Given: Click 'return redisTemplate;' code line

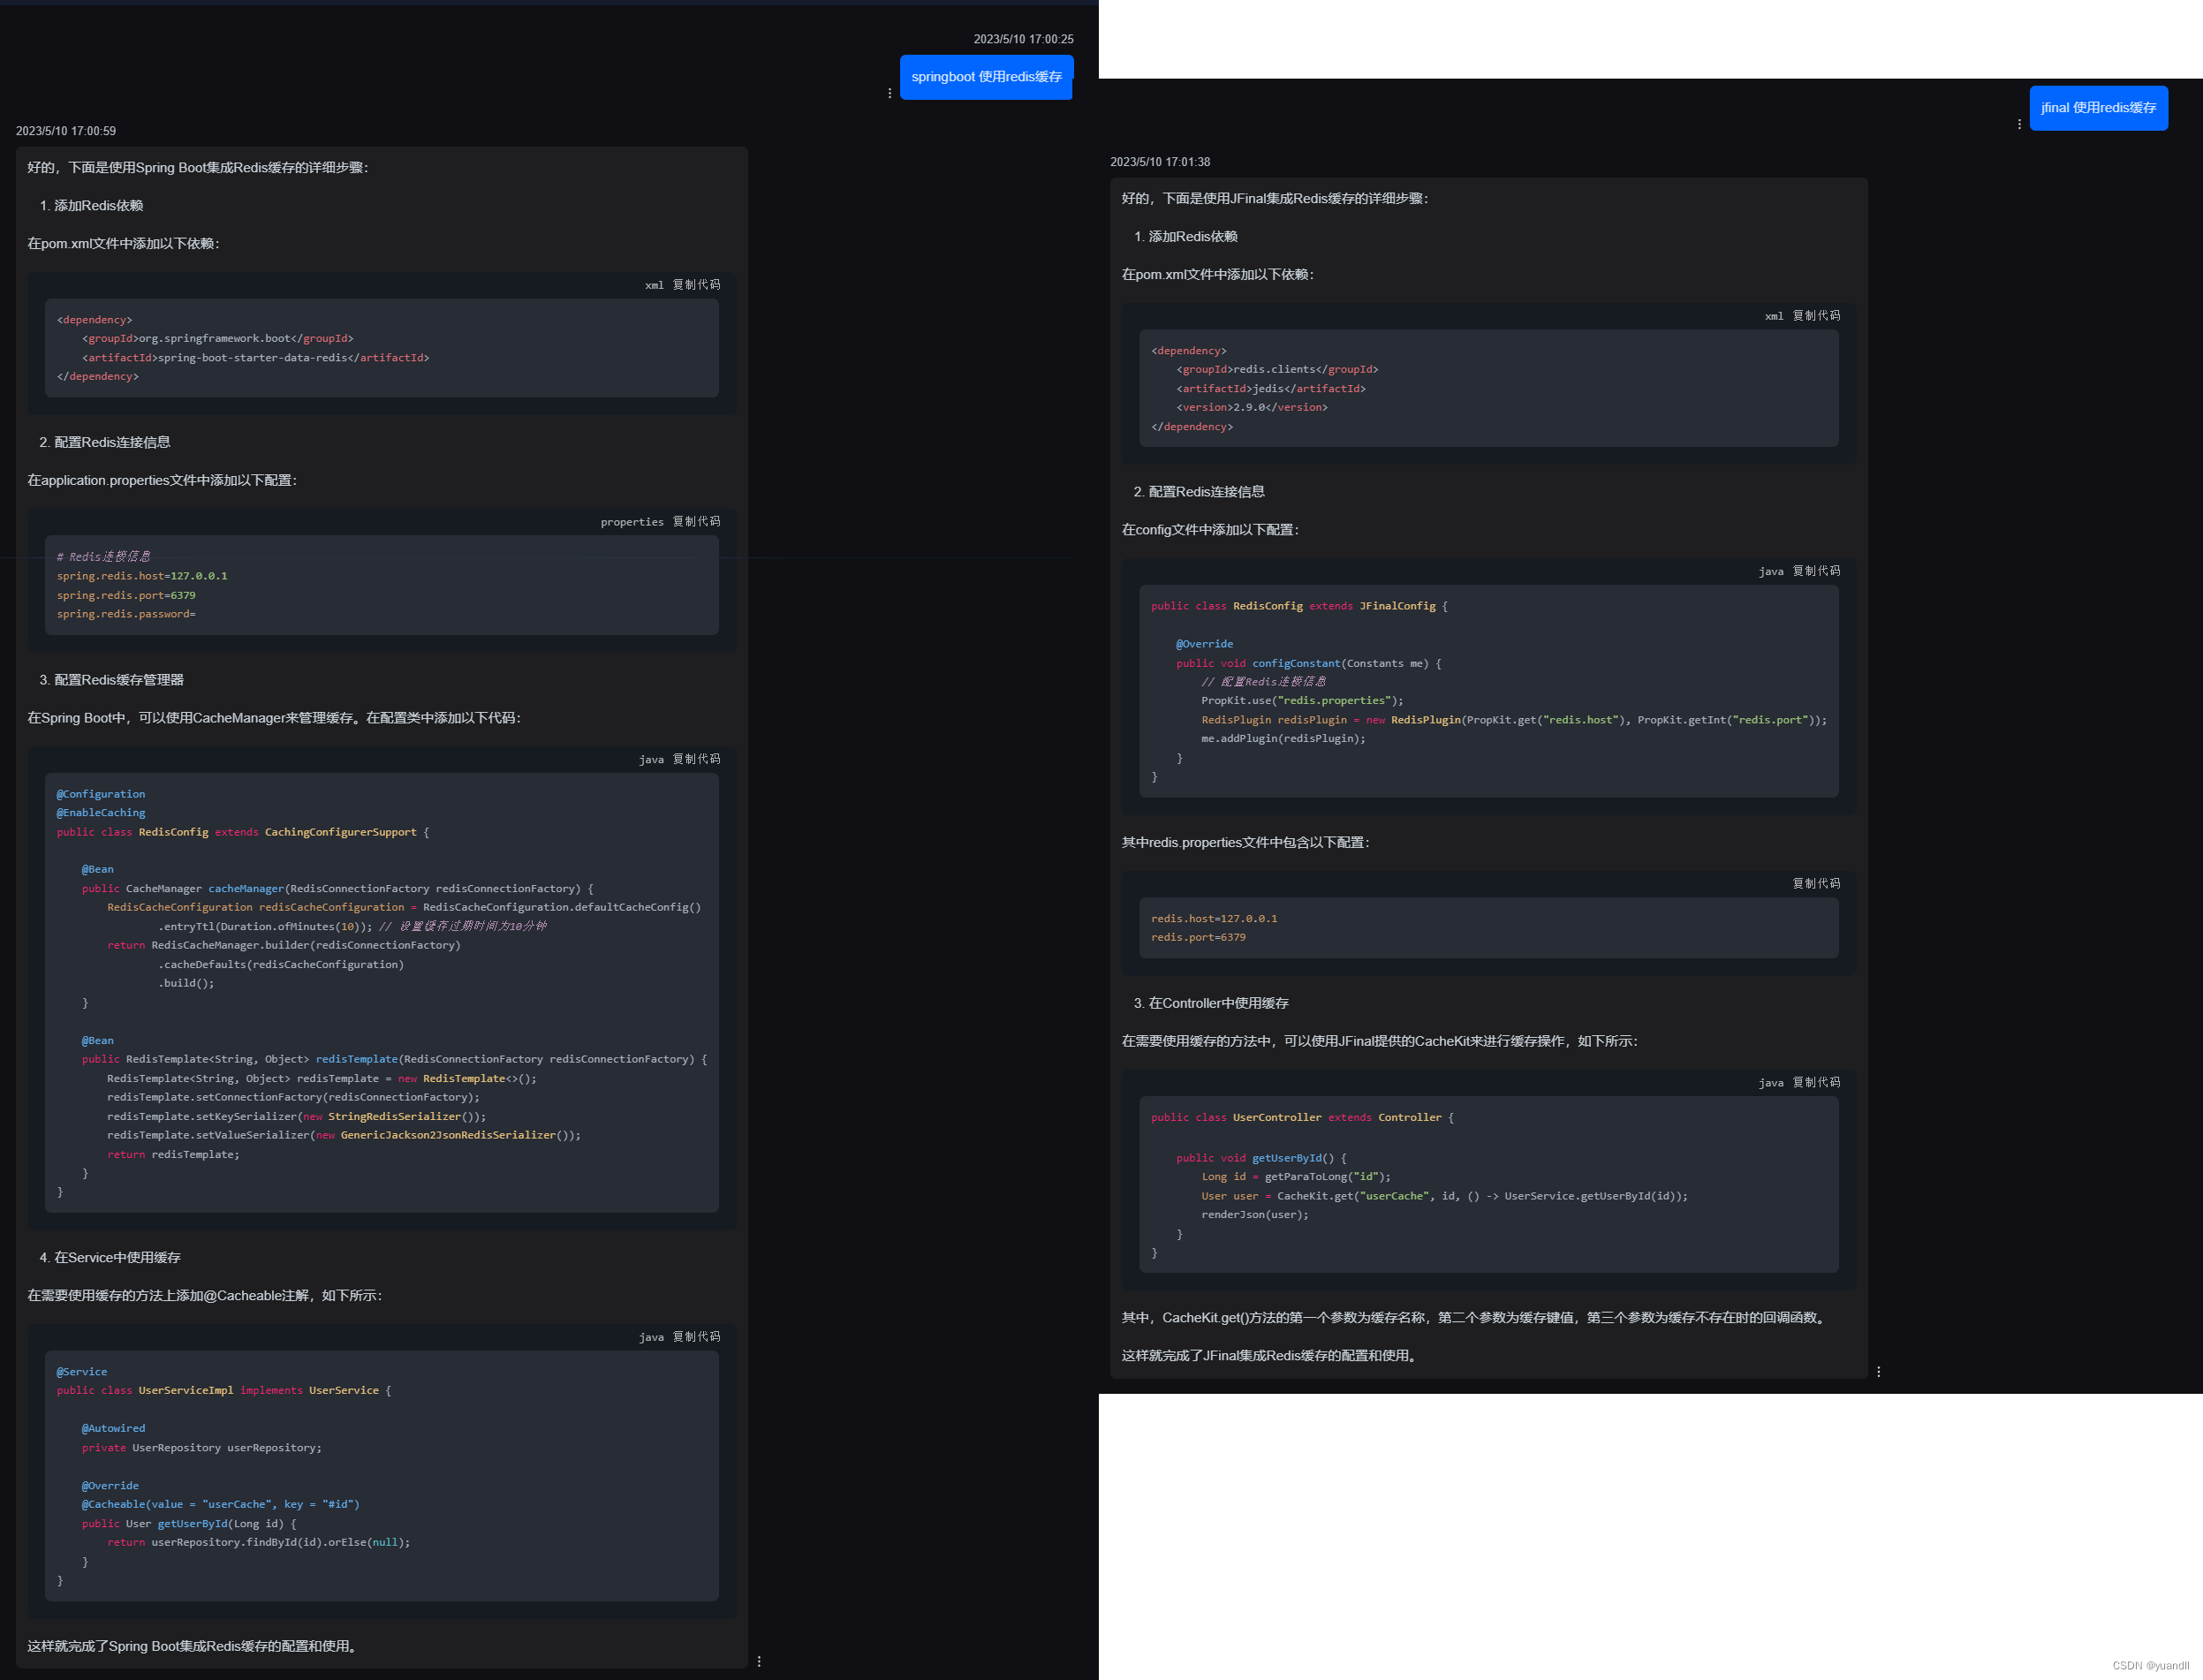Looking at the screenshot, I should pos(173,1155).
